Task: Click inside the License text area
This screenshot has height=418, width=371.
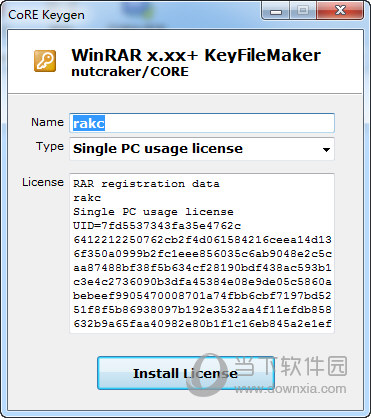Action: tap(202, 253)
